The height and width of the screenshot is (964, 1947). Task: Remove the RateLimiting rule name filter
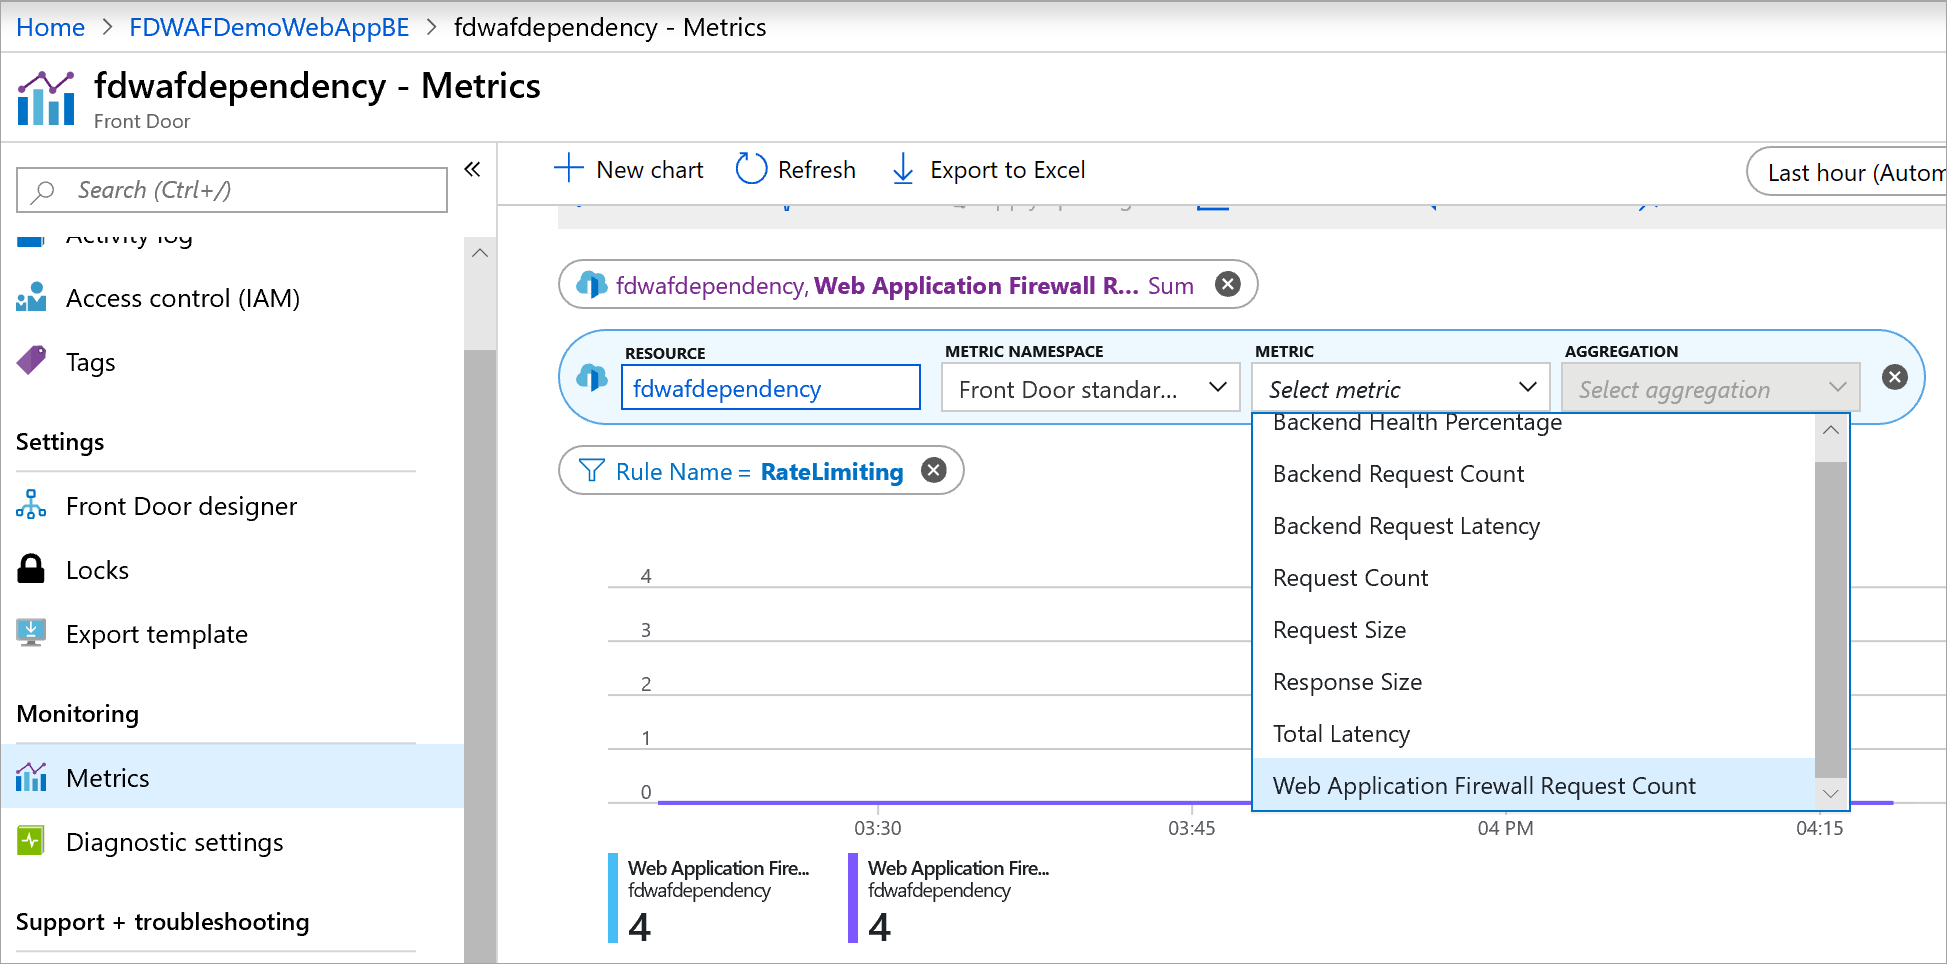coord(933,470)
